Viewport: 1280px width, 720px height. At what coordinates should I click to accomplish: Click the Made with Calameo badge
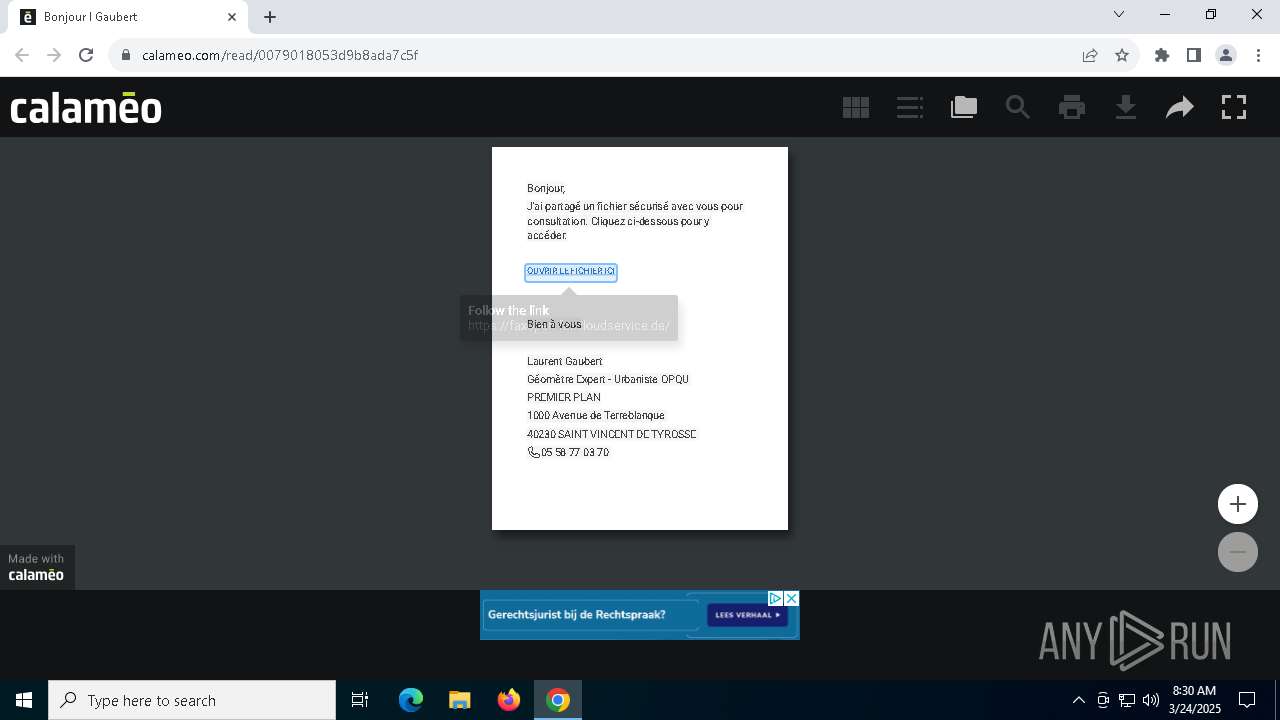[x=37, y=567]
